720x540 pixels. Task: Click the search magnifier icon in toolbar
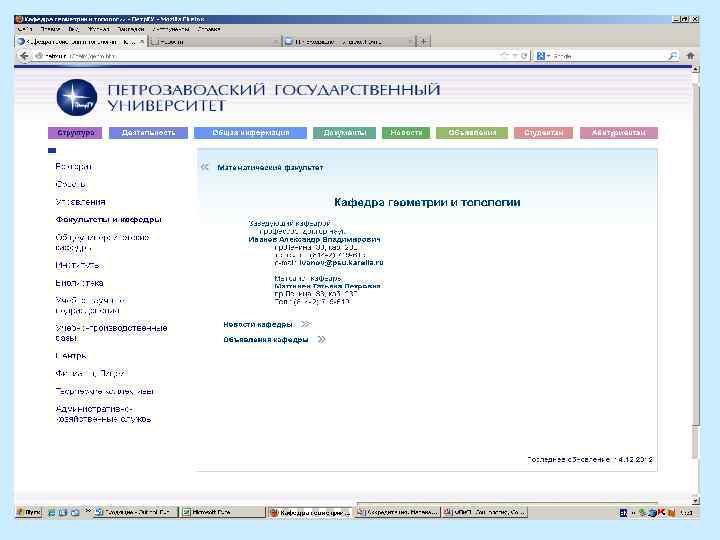(673, 56)
